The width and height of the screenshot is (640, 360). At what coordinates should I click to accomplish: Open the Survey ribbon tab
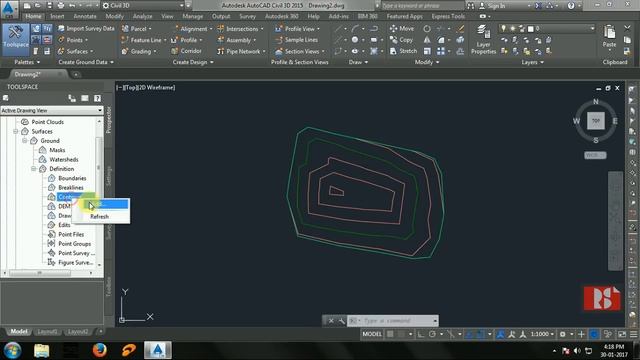247,16
